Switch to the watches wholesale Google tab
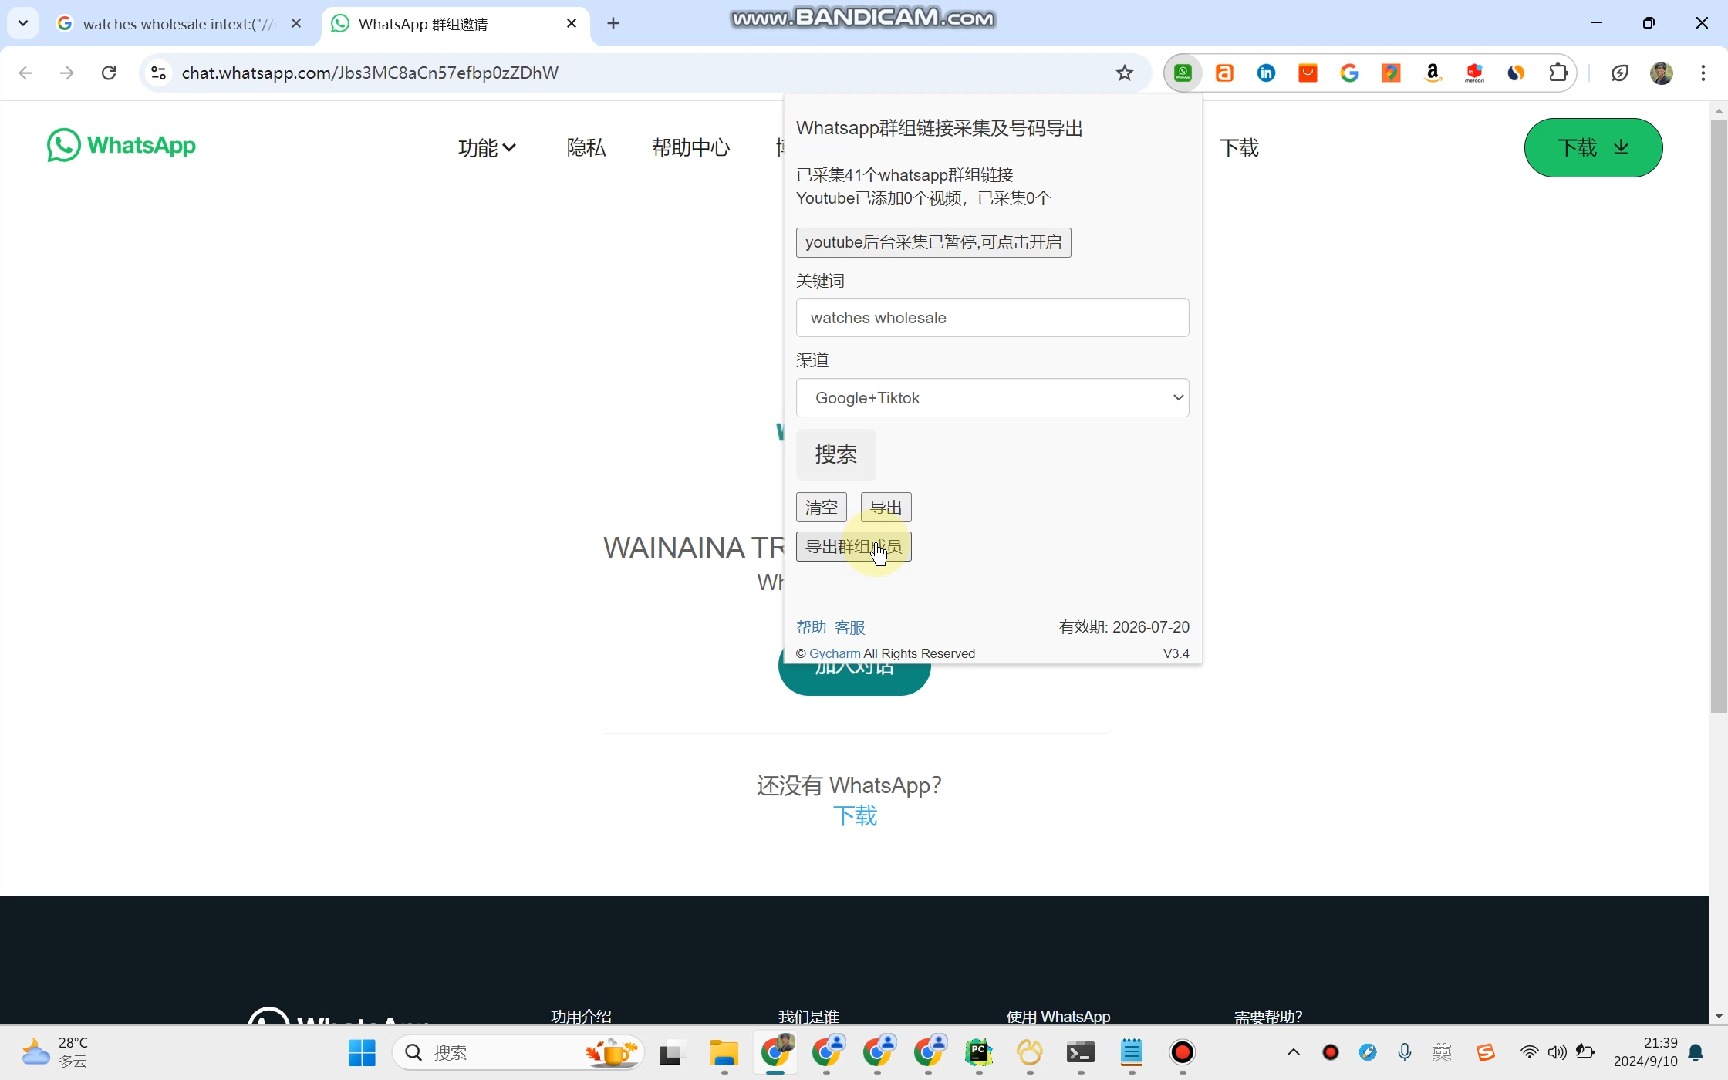The width and height of the screenshot is (1728, 1080). click(x=180, y=23)
